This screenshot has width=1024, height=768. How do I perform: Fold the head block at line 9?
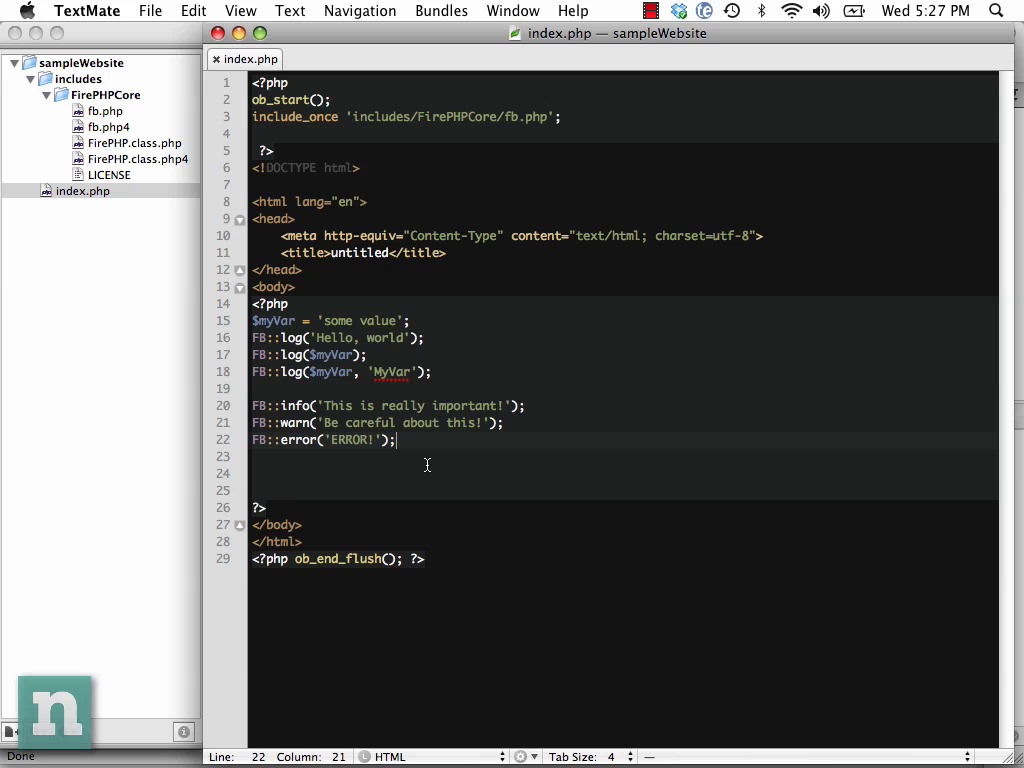pos(240,220)
